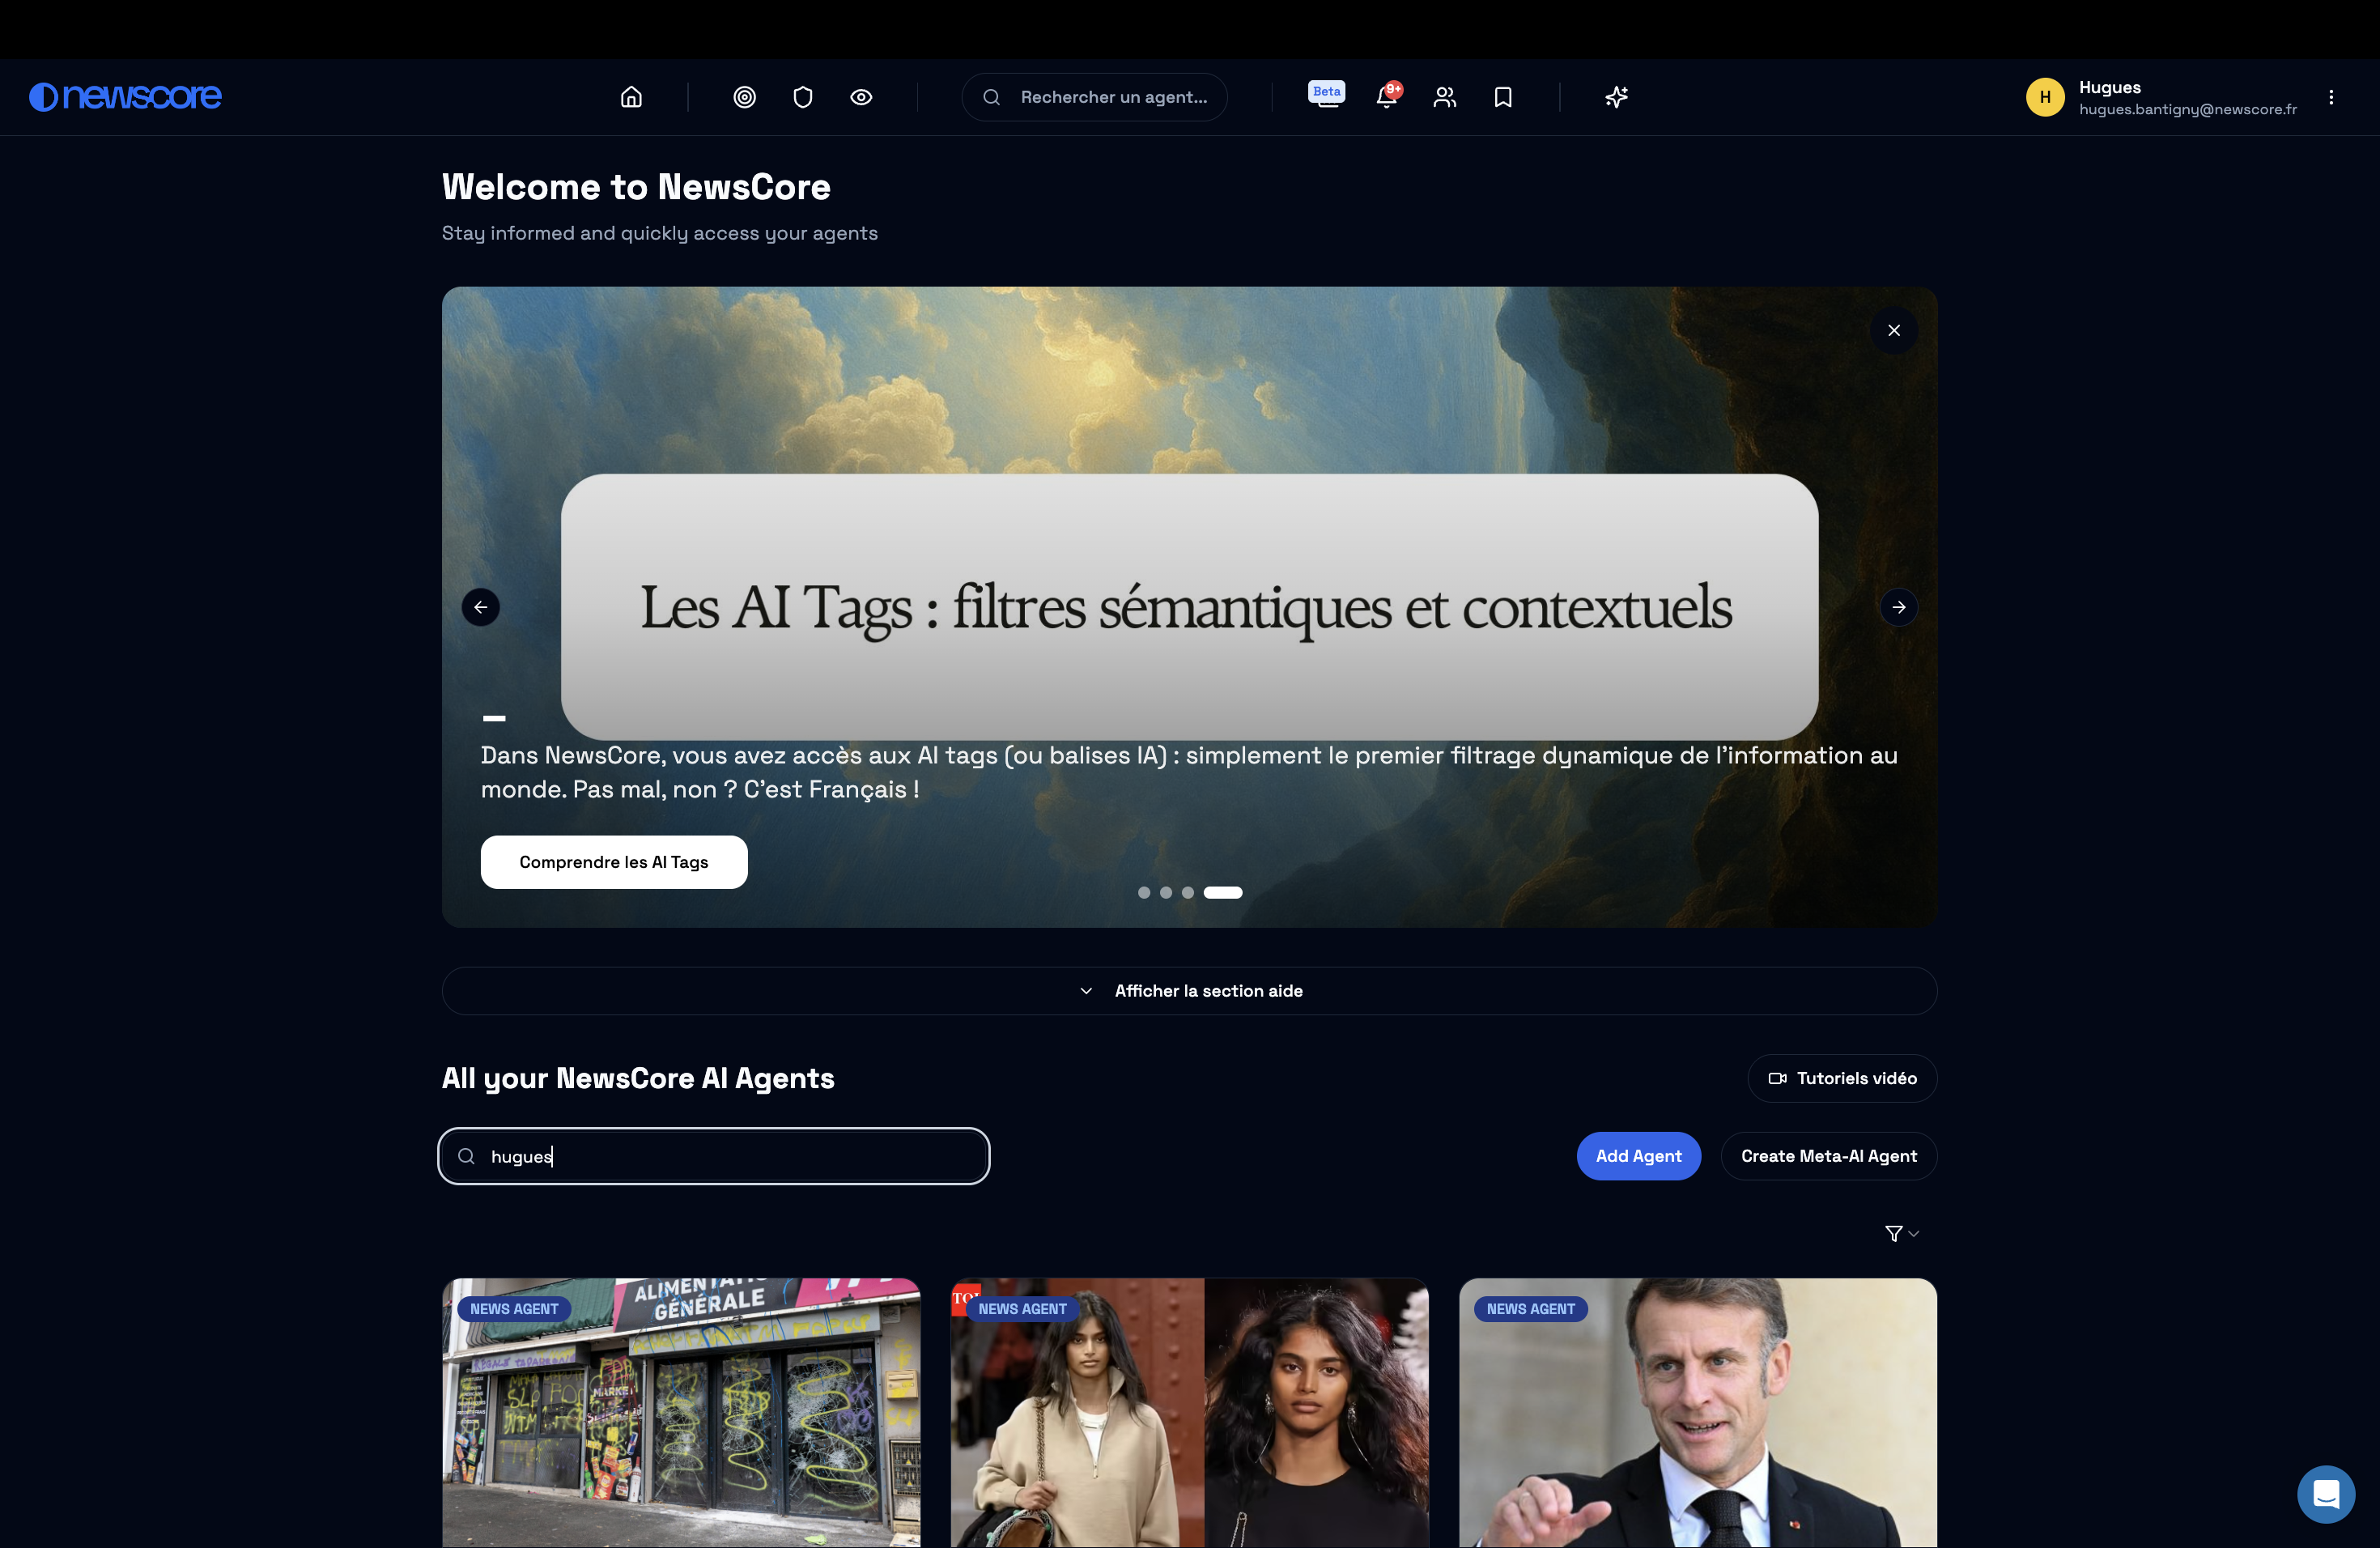Go to previous carousel slide arrow
2380x1548 pixels.
point(481,607)
